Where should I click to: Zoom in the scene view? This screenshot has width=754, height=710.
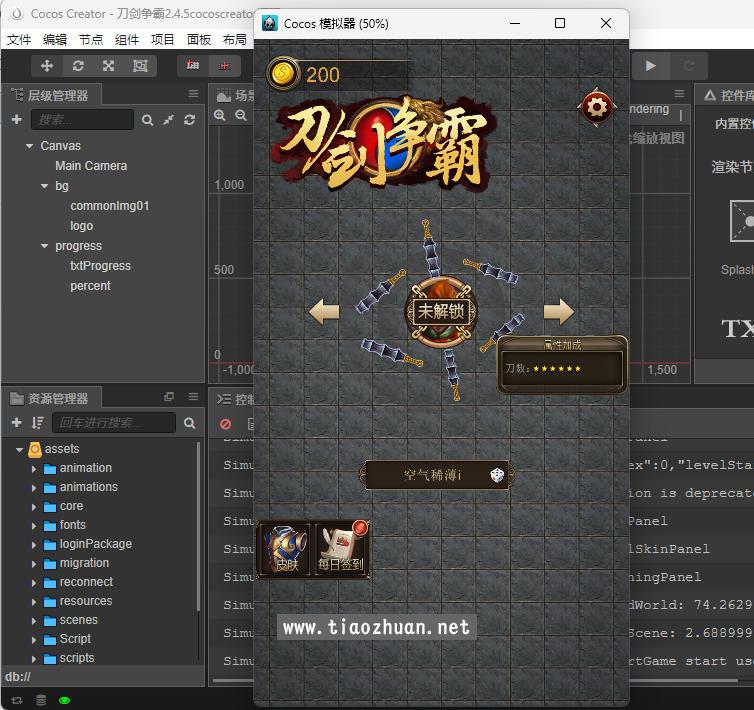click(220, 115)
